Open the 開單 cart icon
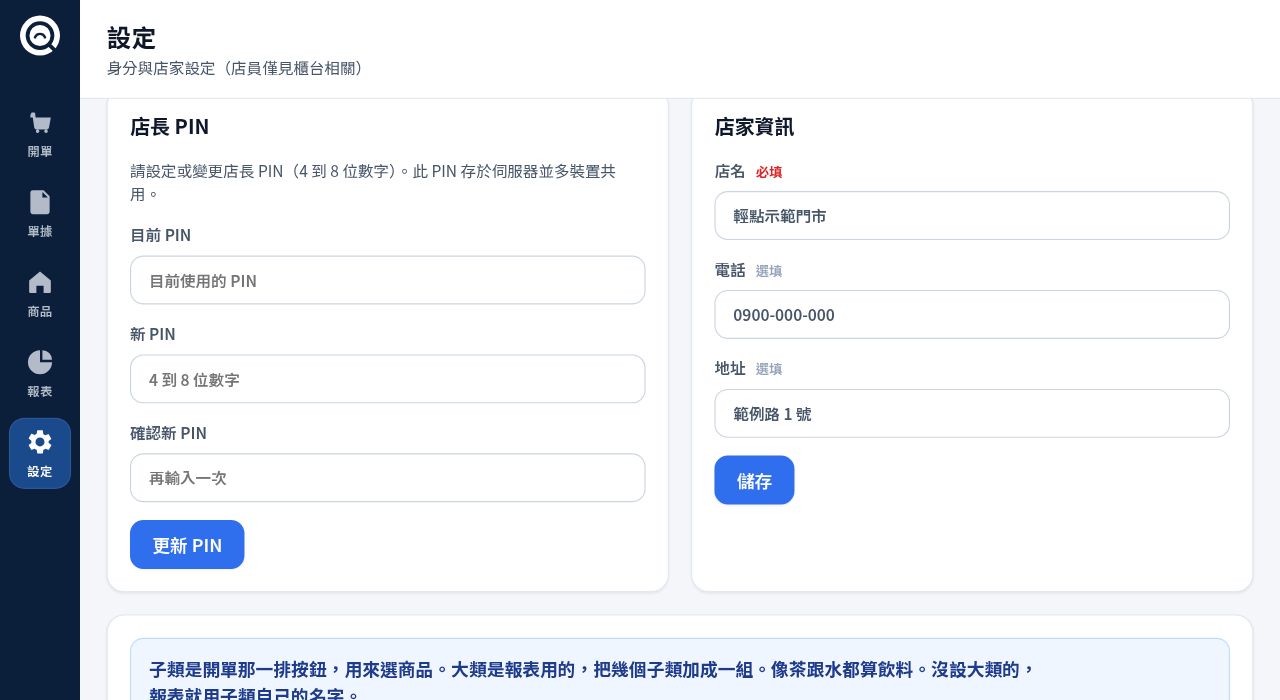This screenshot has width=1280, height=700. pos(40,123)
